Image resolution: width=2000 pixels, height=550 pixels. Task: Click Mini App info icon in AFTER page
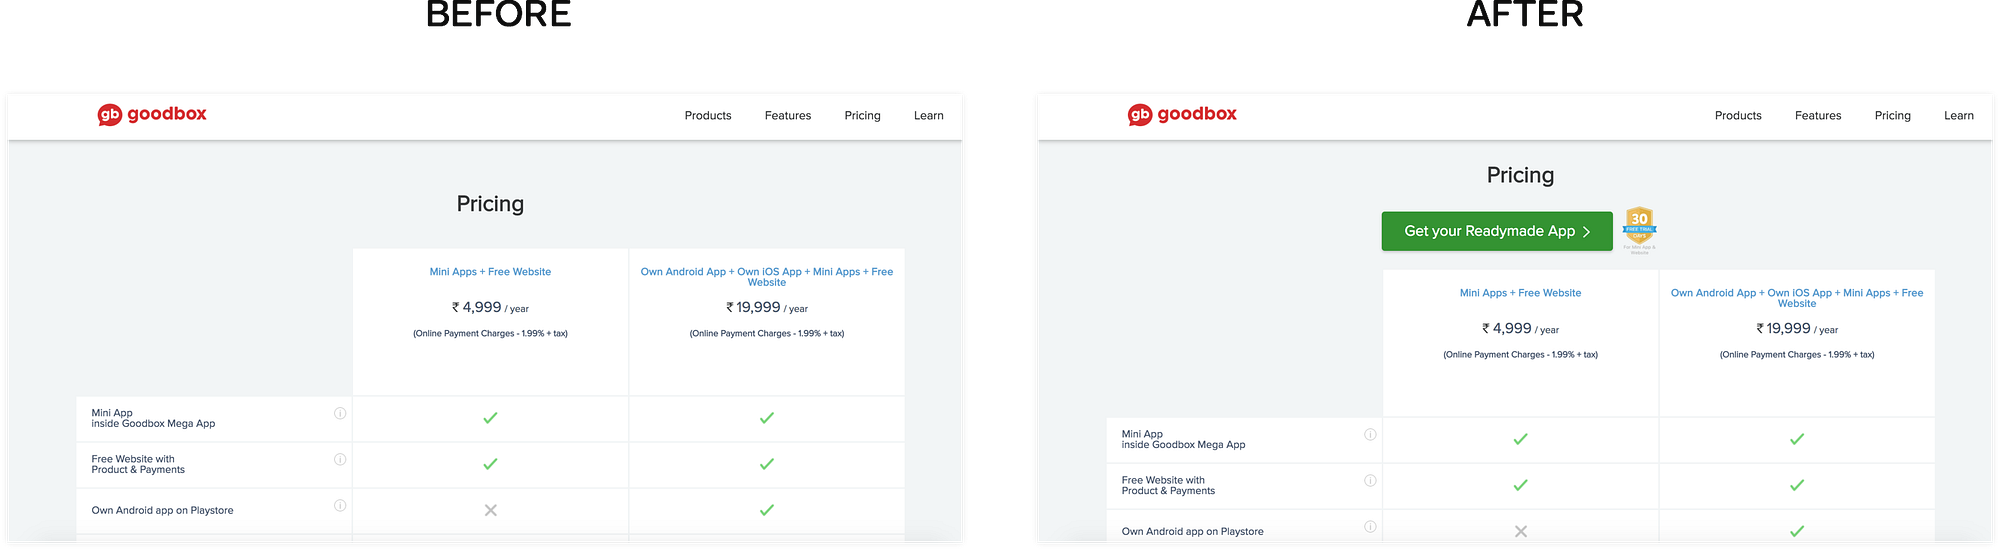[x=1370, y=434]
